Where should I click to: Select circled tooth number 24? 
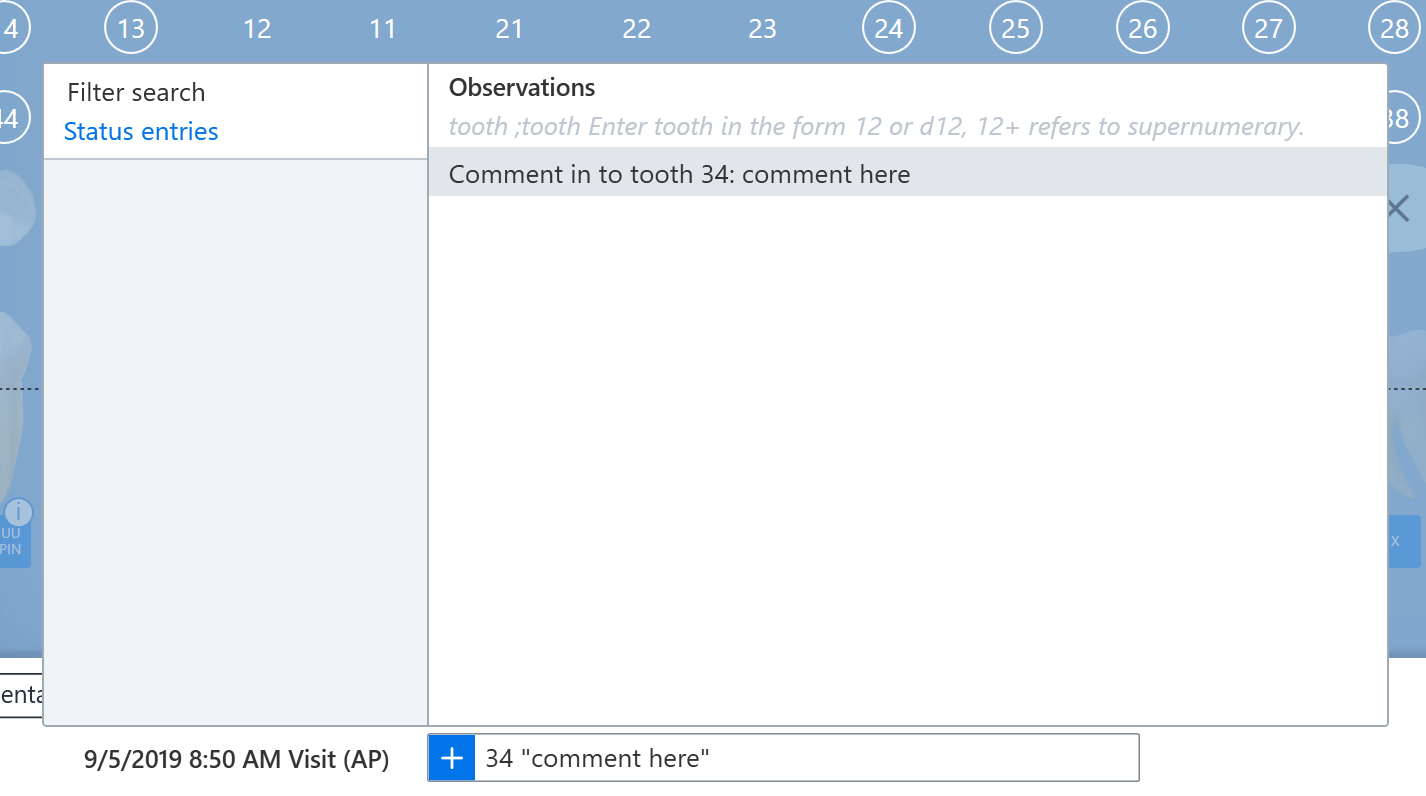coord(889,28)
